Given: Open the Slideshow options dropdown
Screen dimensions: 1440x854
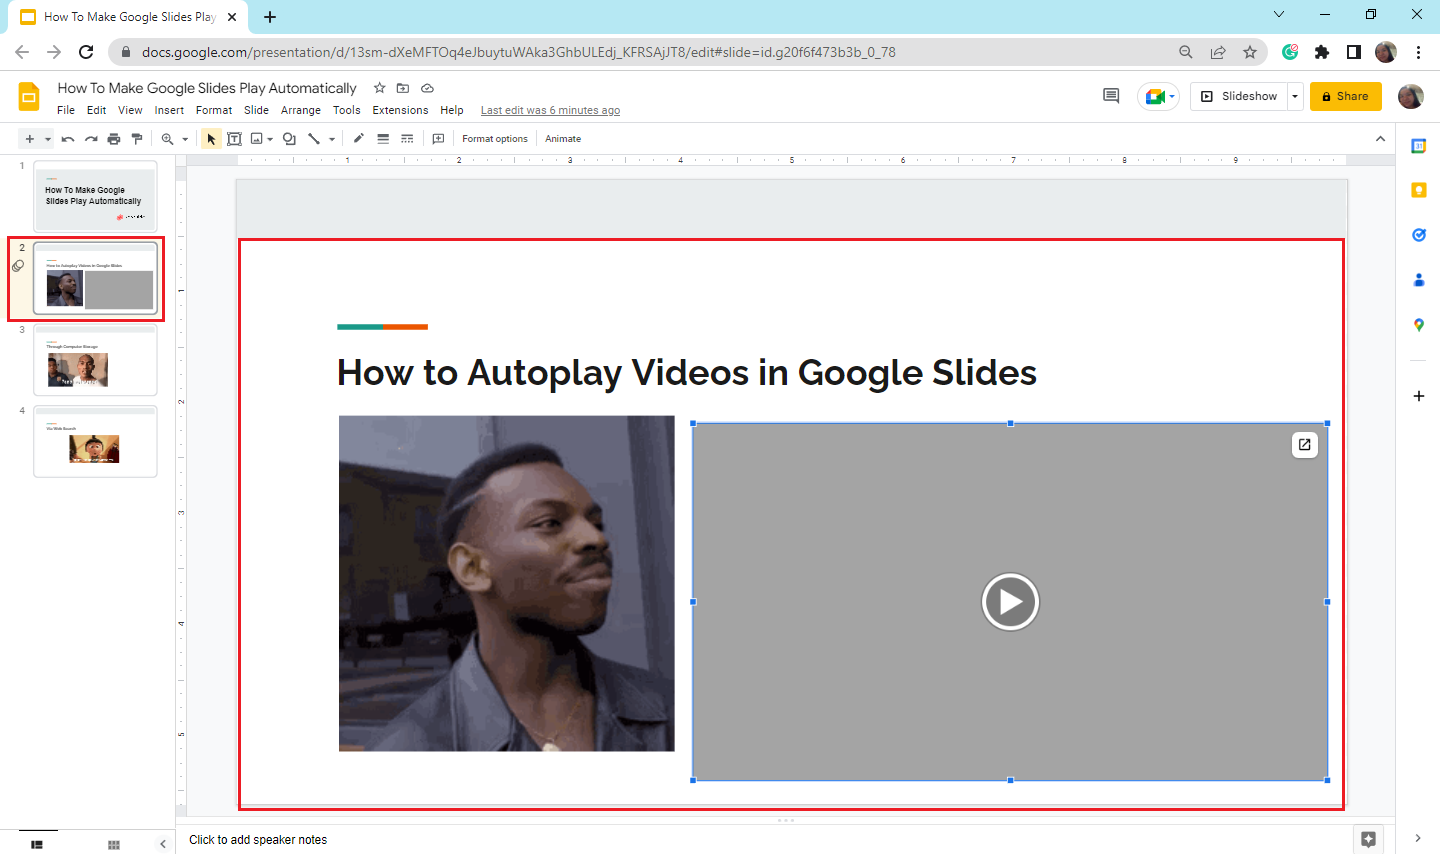Looking at the screenshot, I should [1294, 96].
